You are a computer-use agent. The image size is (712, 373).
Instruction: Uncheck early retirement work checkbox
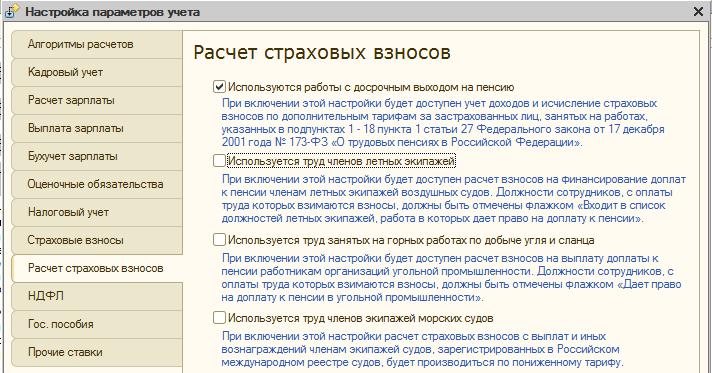pos(219,86)
